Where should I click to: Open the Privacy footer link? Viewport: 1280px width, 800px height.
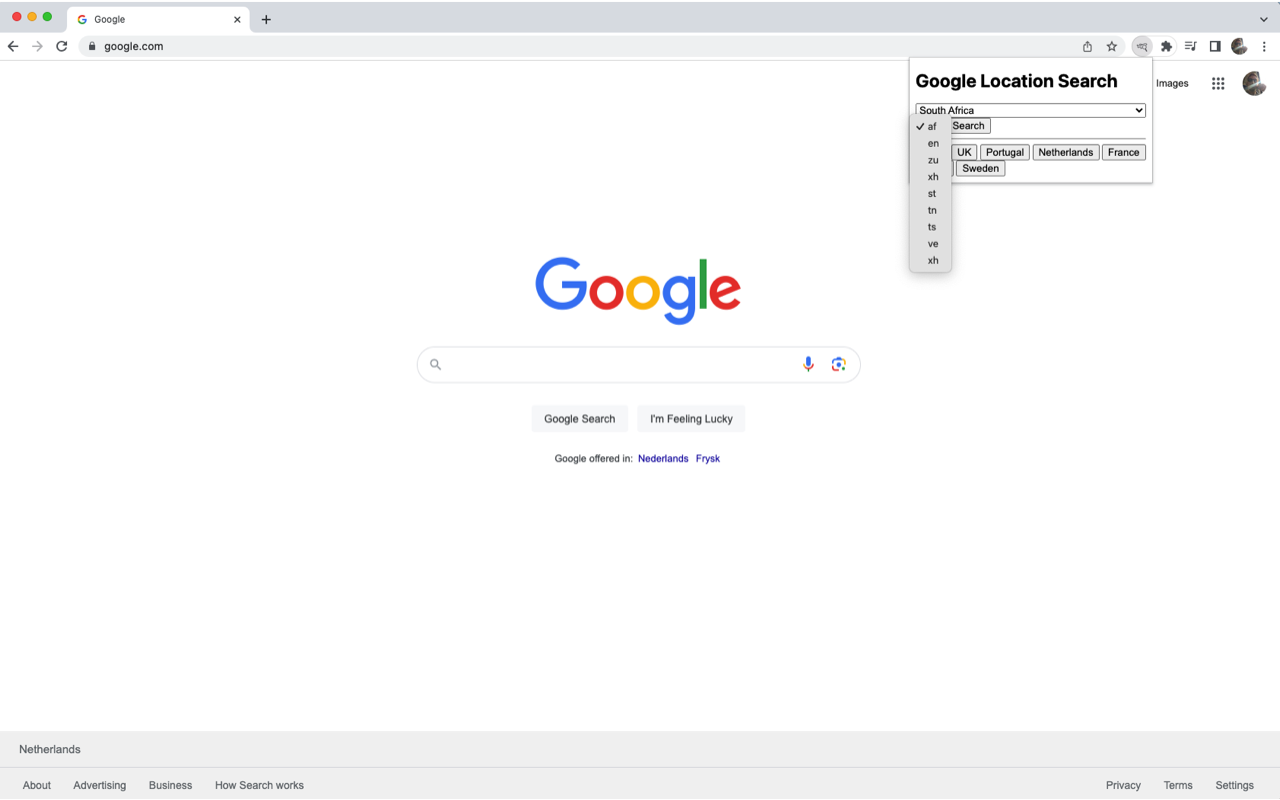point(1123,785)
